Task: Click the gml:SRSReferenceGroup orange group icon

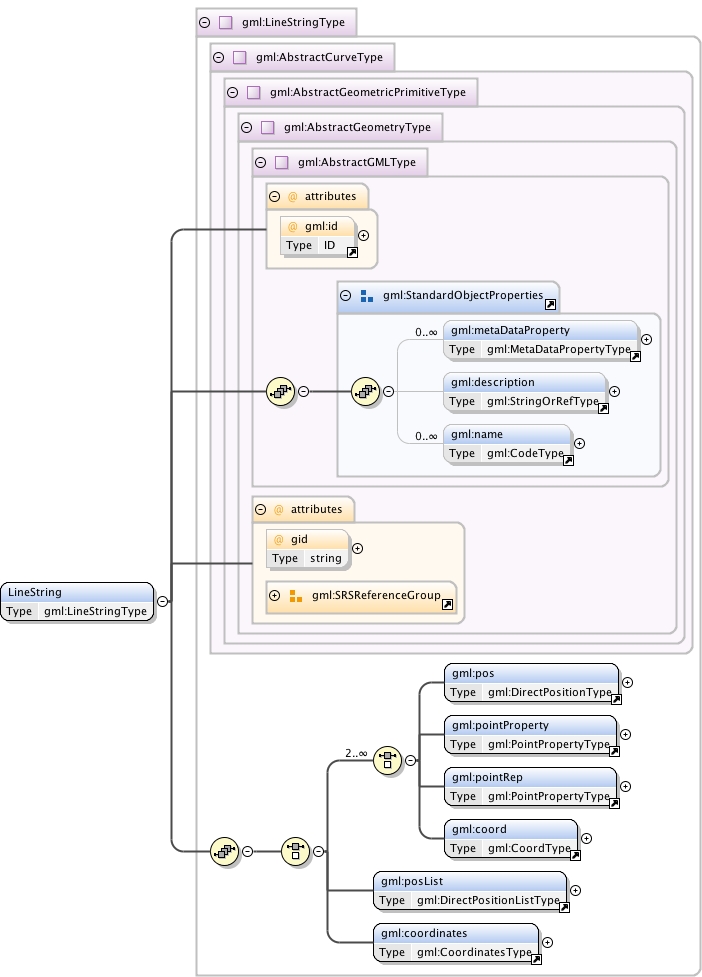Action: [x=296, y=595]
